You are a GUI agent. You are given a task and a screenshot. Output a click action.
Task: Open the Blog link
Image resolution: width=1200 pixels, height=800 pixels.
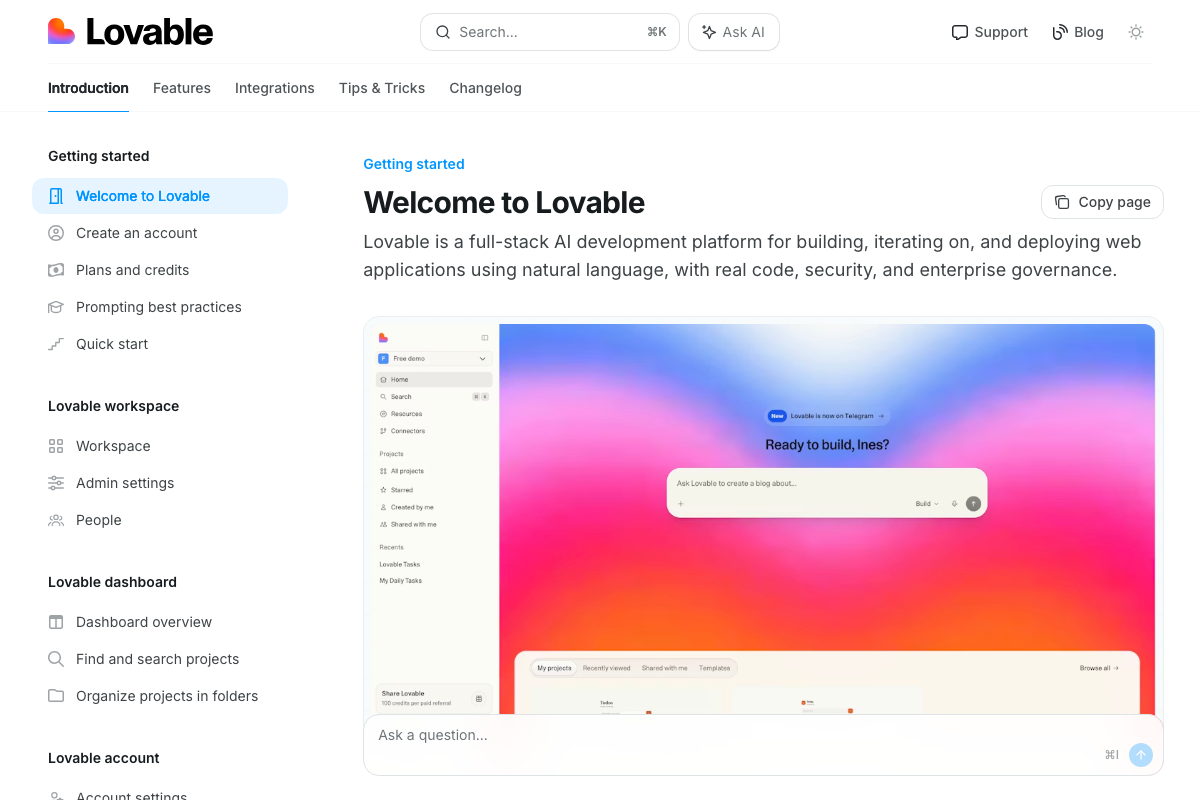pyautogui.click(x=1078, y=32)
